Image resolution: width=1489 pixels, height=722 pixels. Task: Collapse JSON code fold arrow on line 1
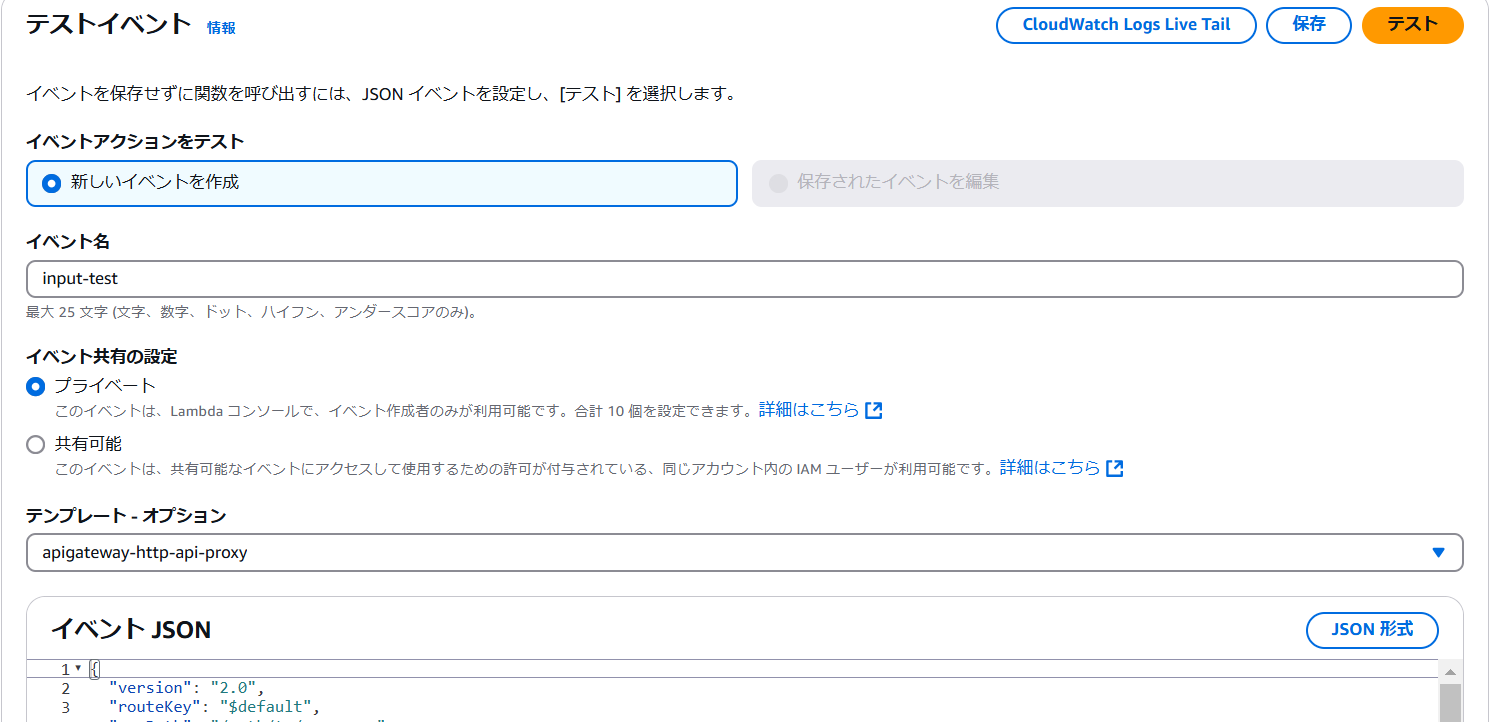point(76,669)
